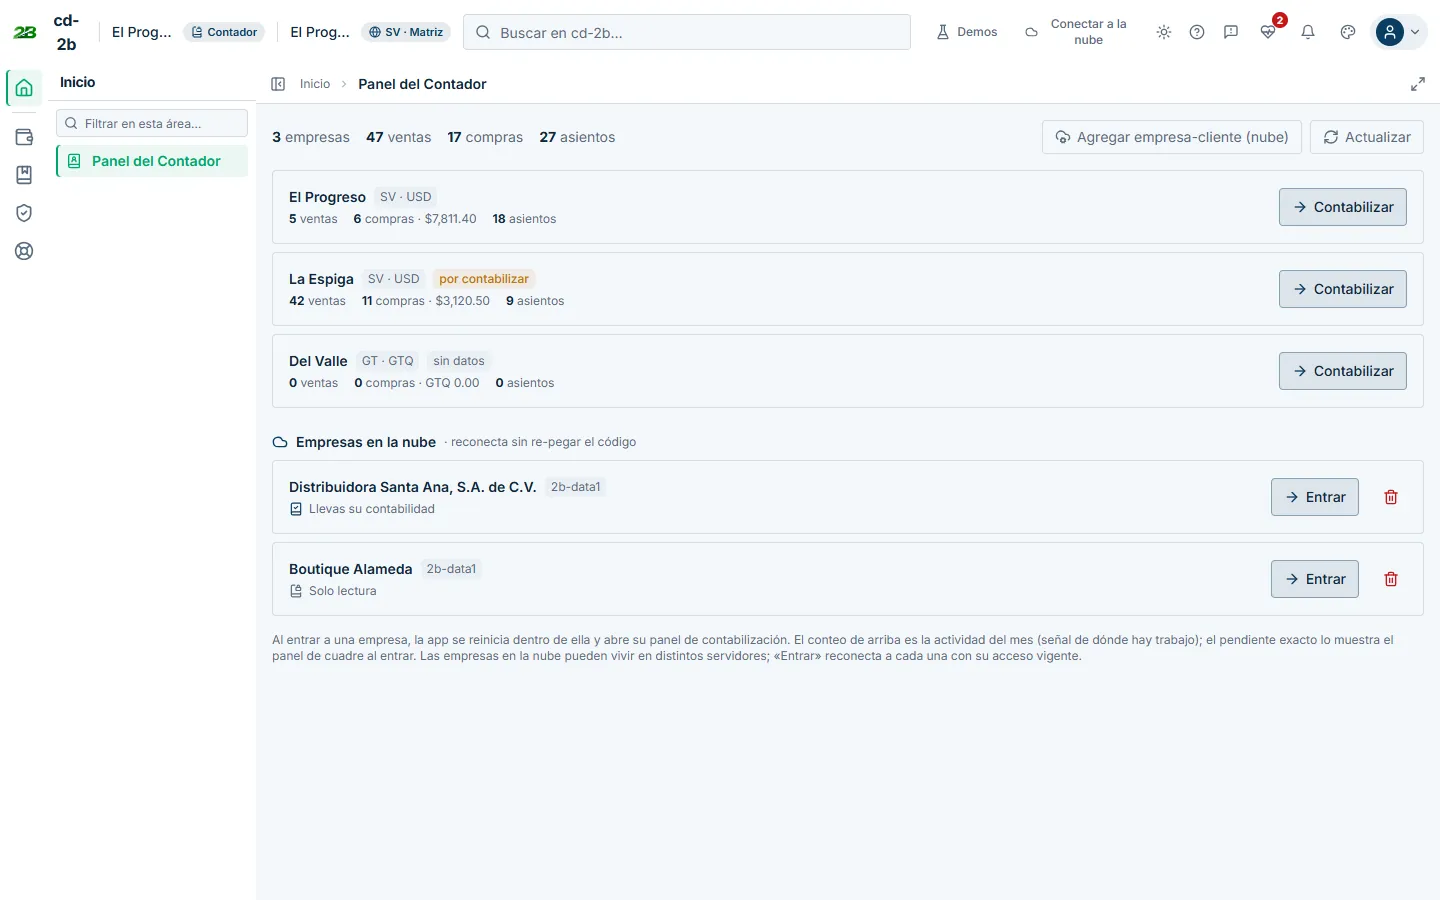Open the color palette theme icon
This screenshot has height=900, width=1440.
click(1347, 32)
